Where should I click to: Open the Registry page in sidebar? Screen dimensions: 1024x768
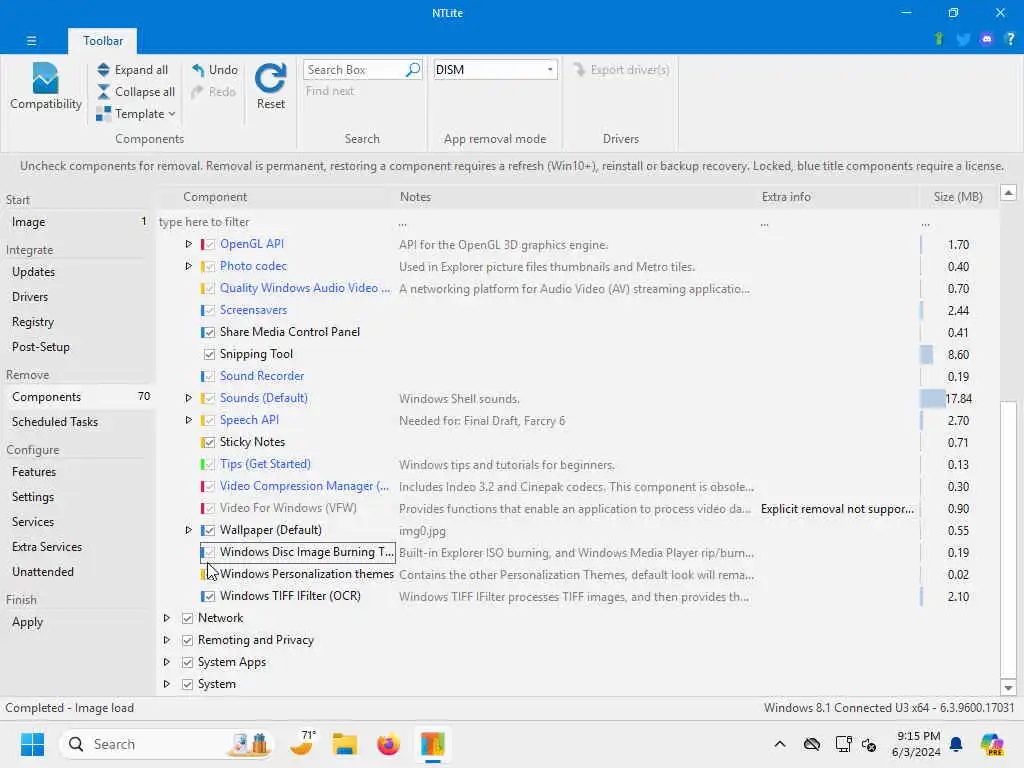(x=33, y=322)
